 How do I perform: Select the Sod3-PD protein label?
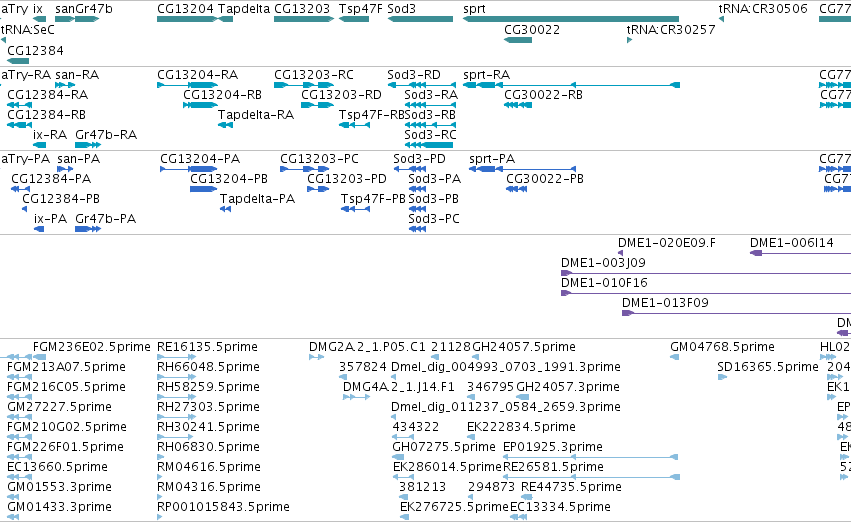[x=420, y=159]
